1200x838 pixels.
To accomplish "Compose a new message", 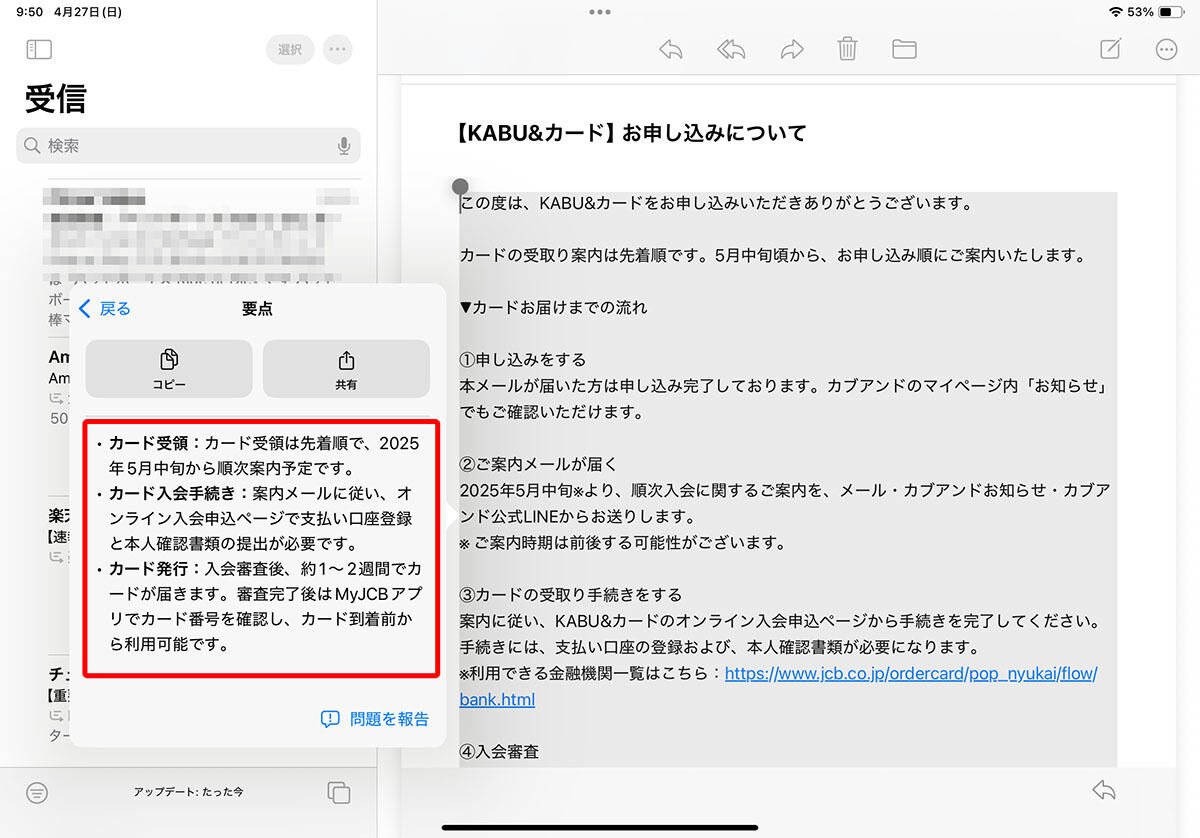I will (1110, 49).
